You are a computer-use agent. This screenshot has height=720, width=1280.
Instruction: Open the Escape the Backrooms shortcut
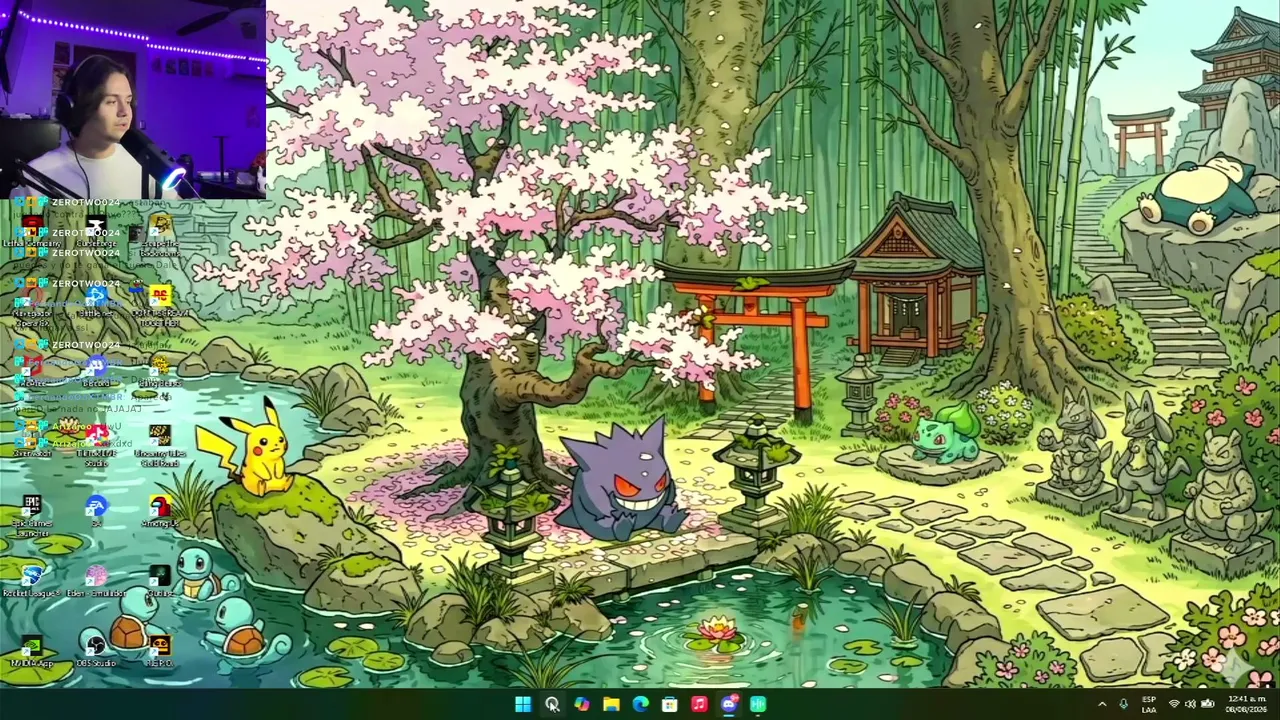point(160,237)
